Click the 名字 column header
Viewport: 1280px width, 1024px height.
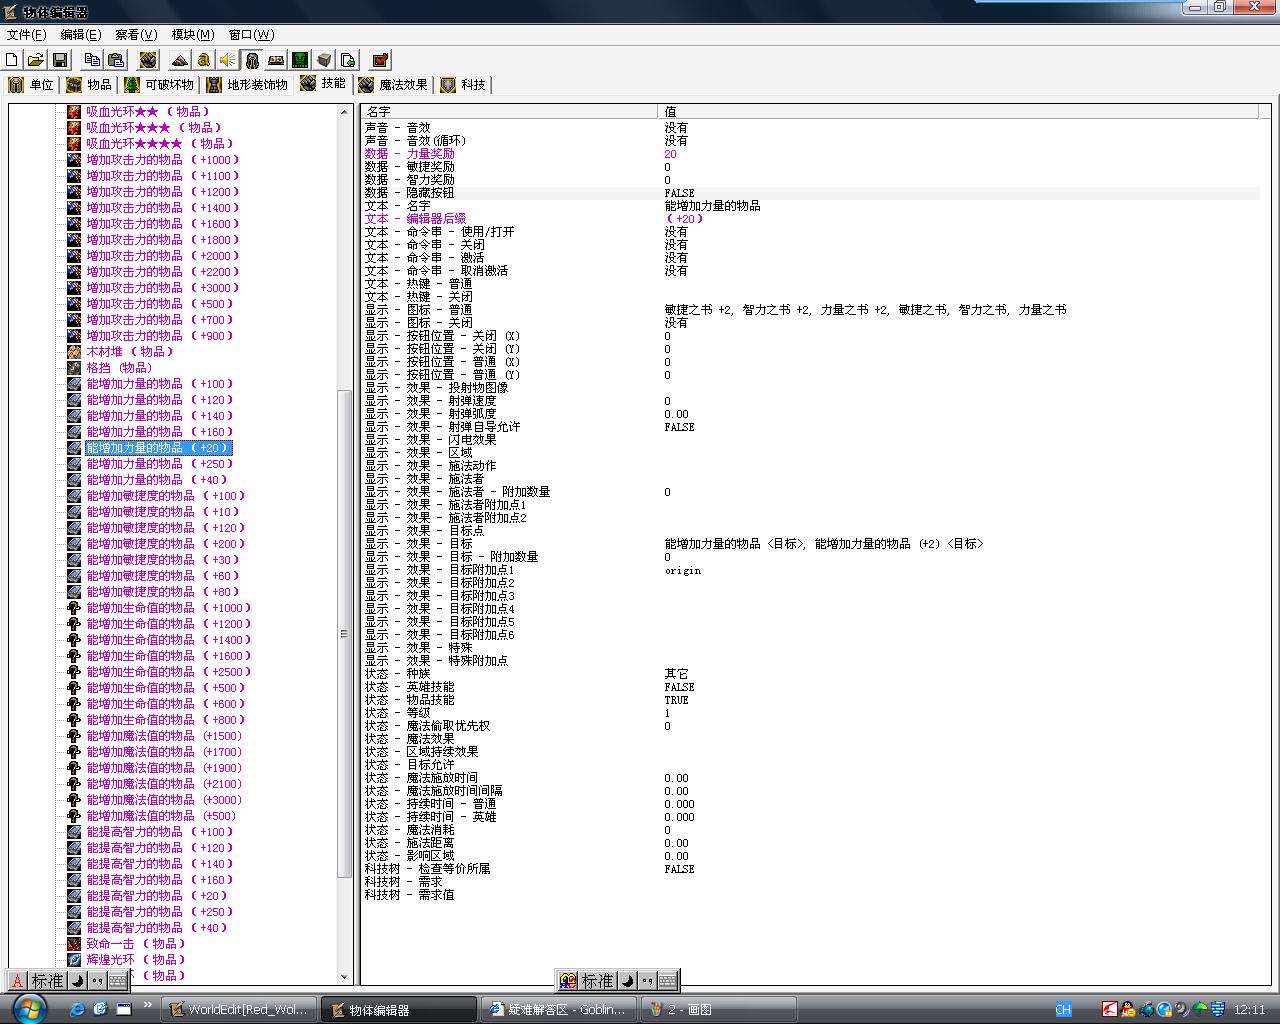[x=509, y=111]
